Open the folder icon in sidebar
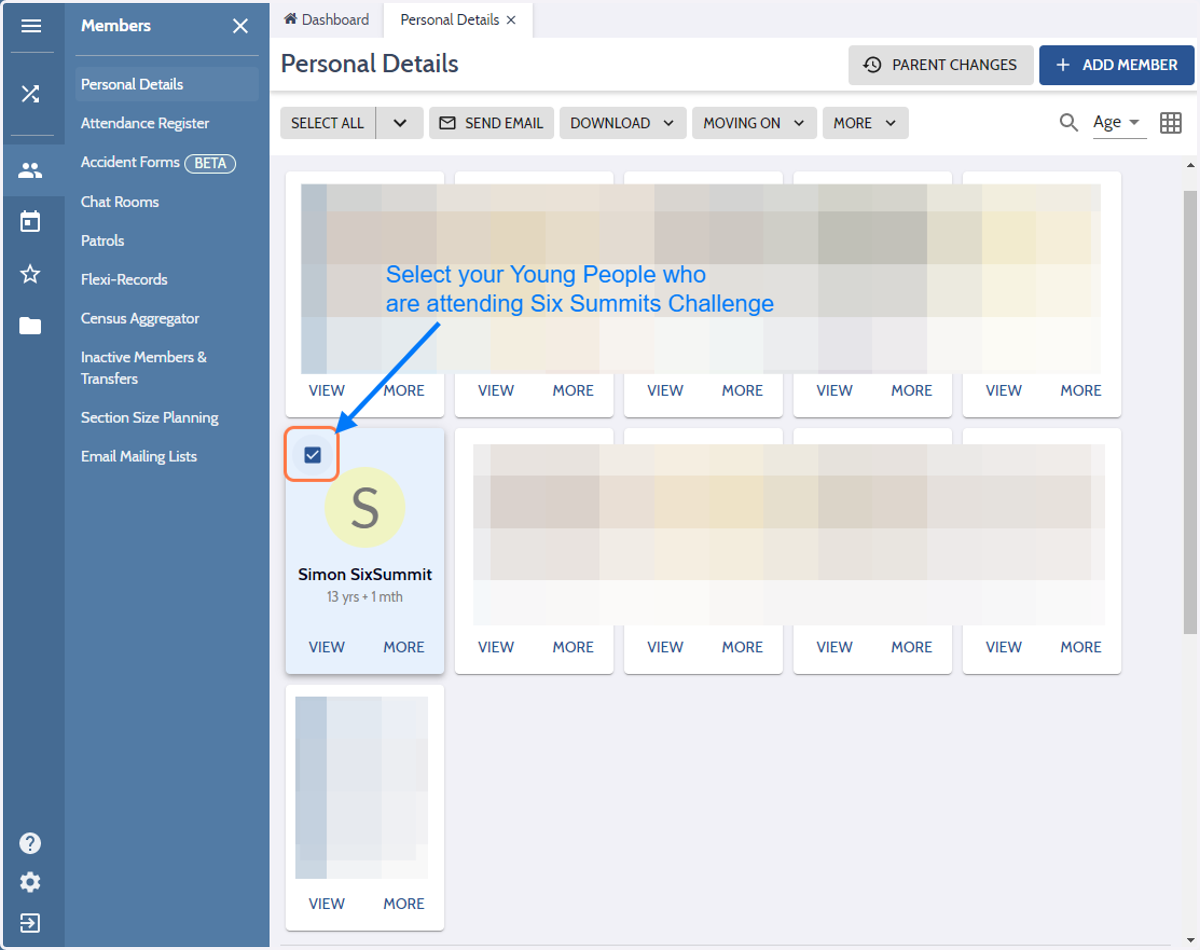Screen dimensions: 1200x950 31,326
